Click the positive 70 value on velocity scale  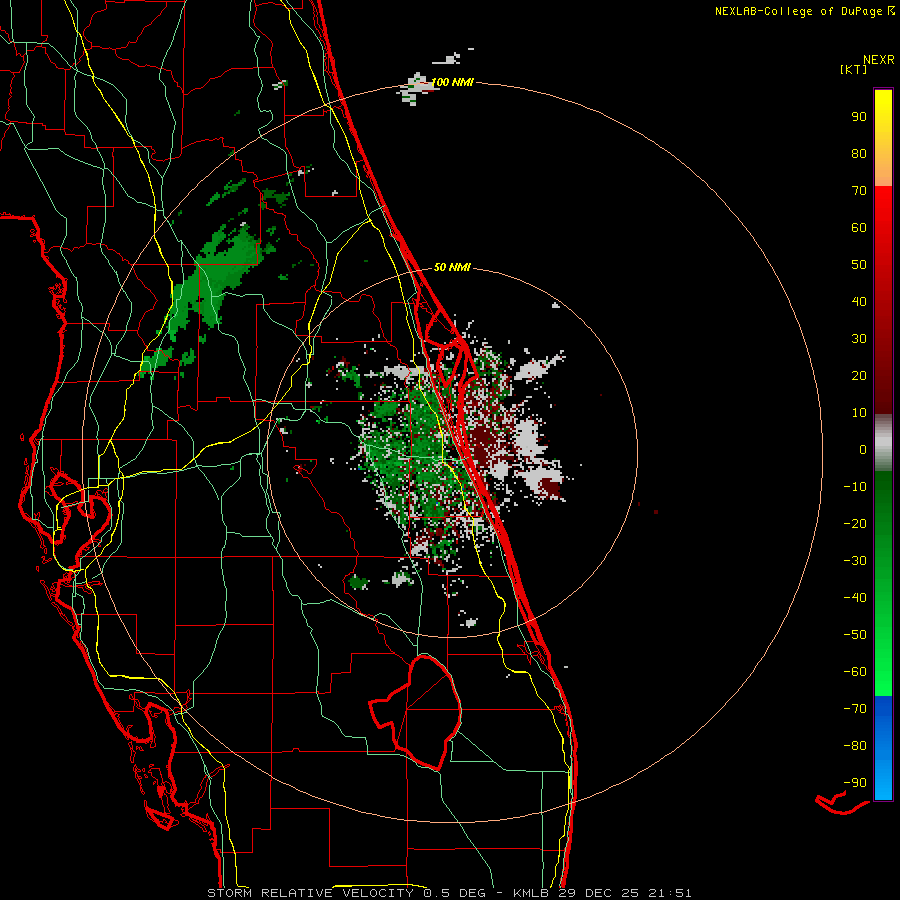point(859,191)
